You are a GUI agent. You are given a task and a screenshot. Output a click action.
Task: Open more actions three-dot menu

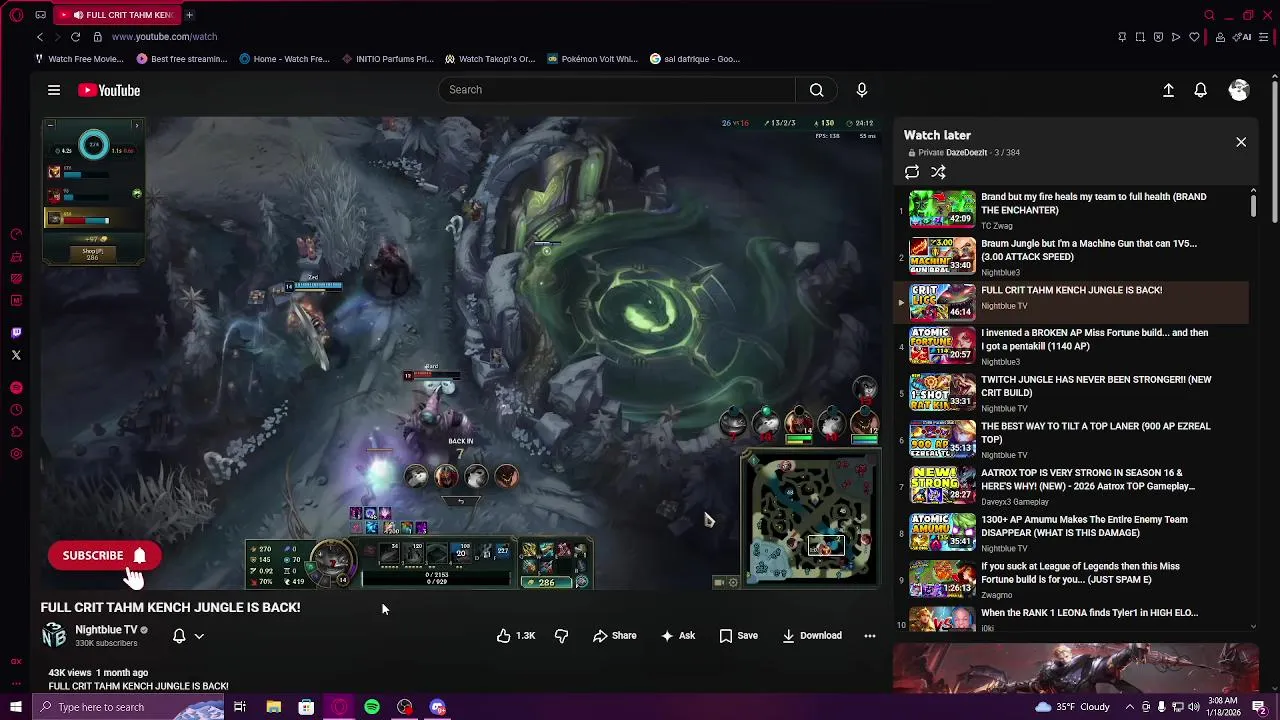tap(870, 636)
